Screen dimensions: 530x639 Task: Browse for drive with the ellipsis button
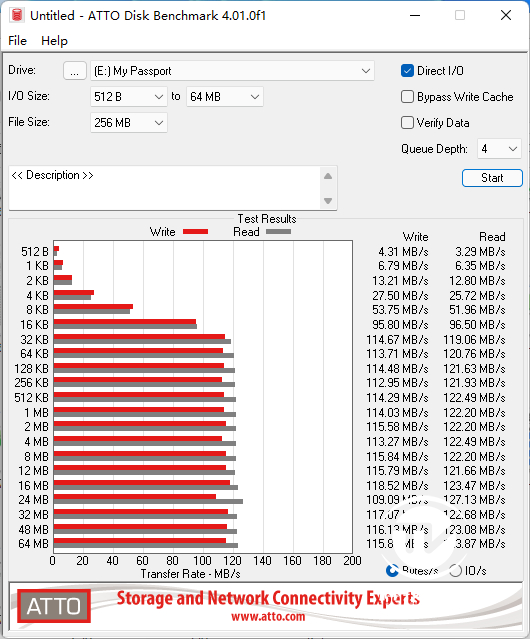[x=75, y=71]
